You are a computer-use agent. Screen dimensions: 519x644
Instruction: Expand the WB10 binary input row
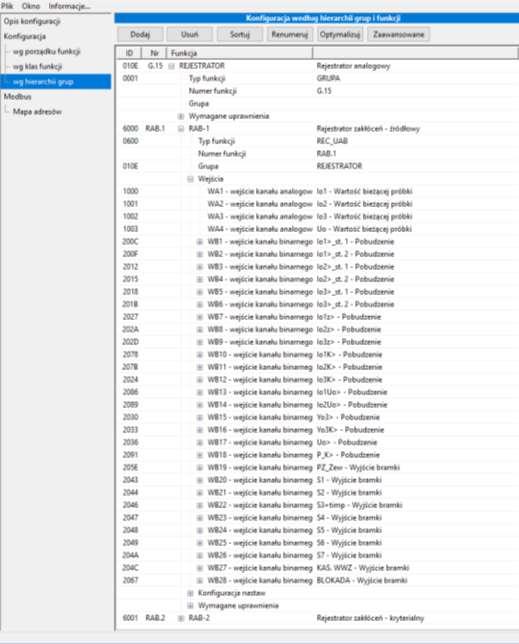coord(200,355)
